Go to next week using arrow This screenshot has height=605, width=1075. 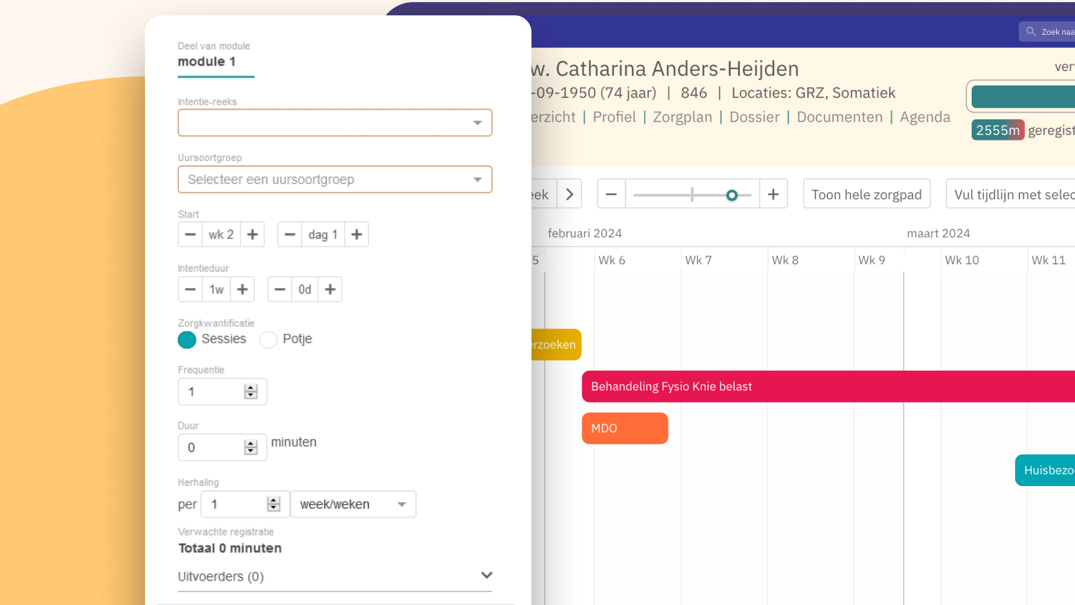click(x=569, y=194)
